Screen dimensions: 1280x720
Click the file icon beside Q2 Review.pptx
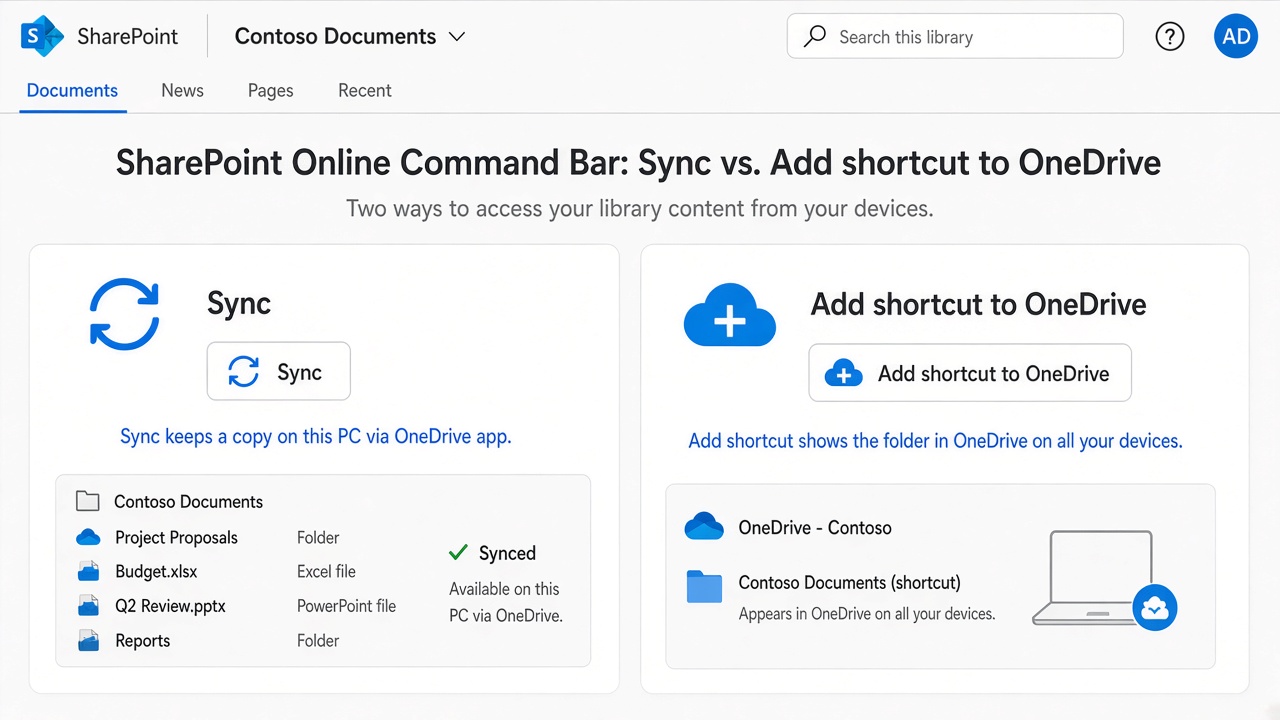click(88, 606)
